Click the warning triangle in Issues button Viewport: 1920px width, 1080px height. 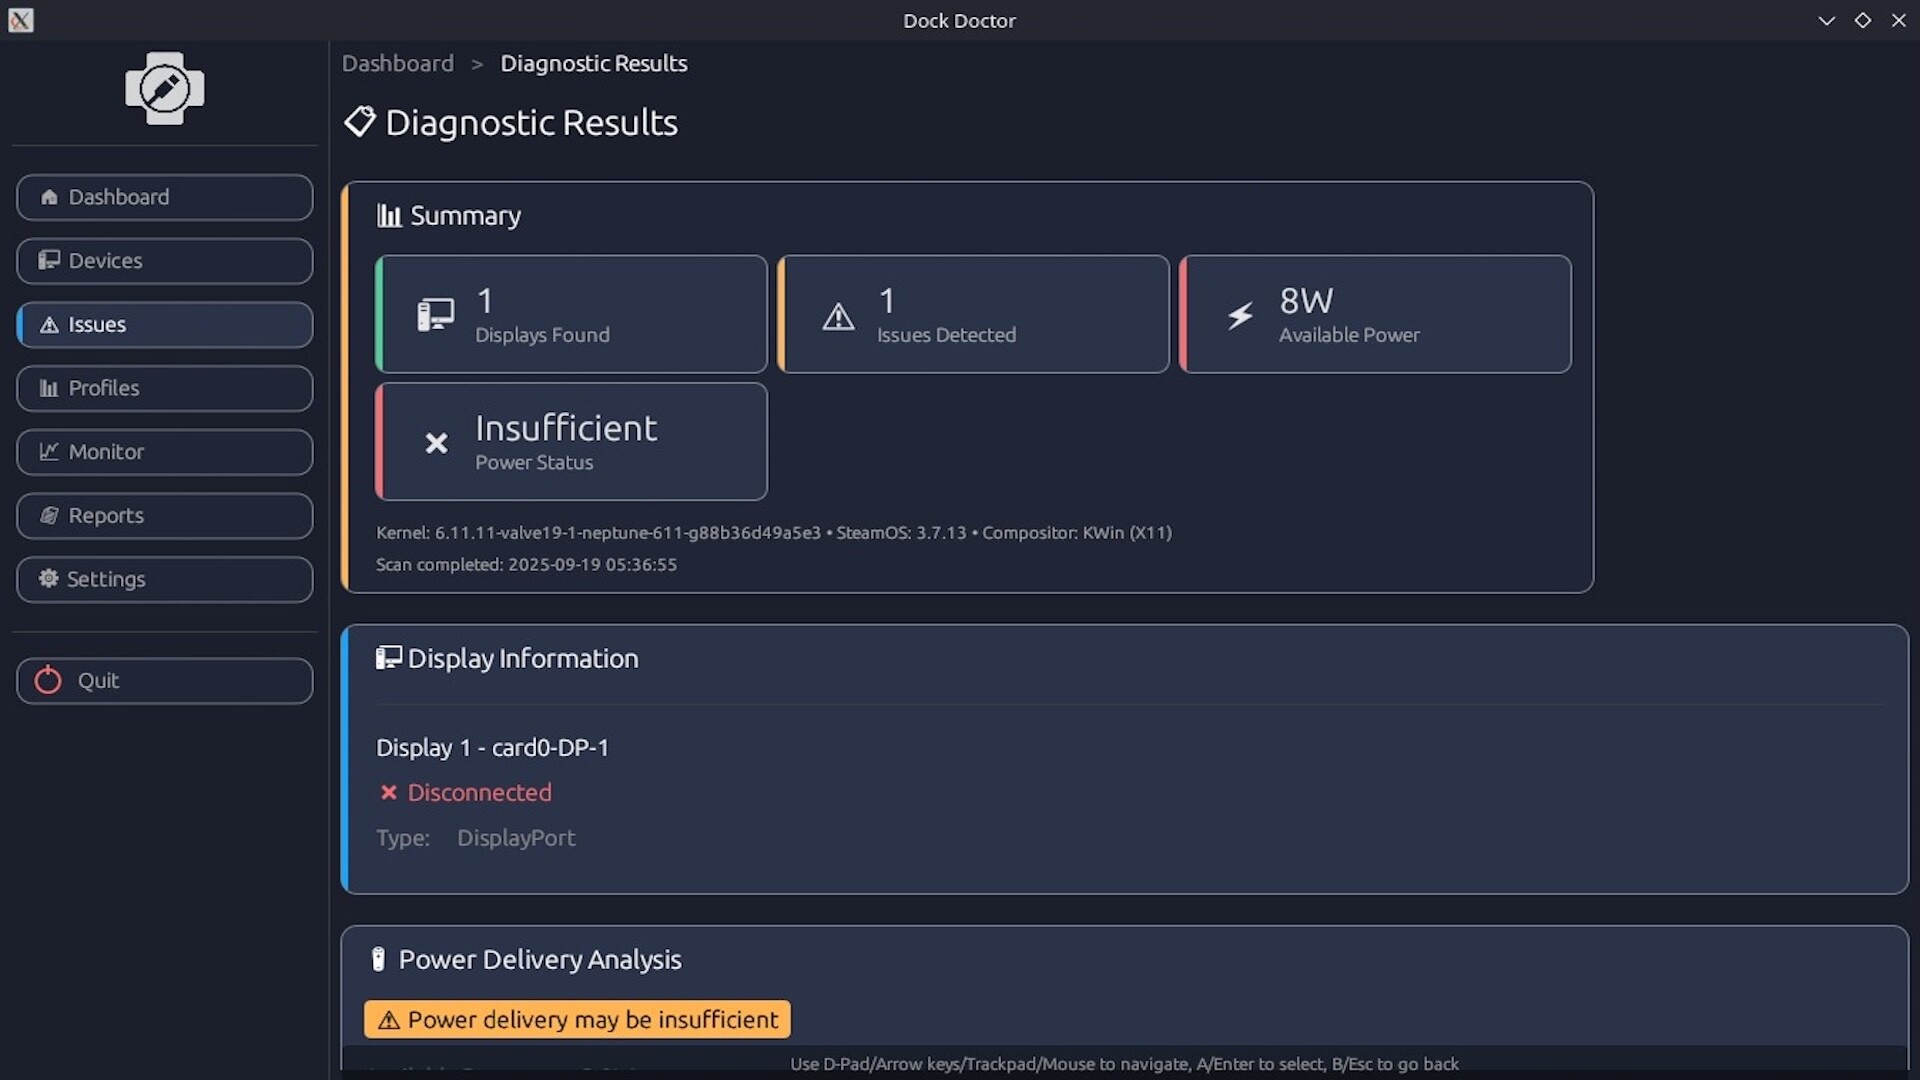tap(49, 325)
